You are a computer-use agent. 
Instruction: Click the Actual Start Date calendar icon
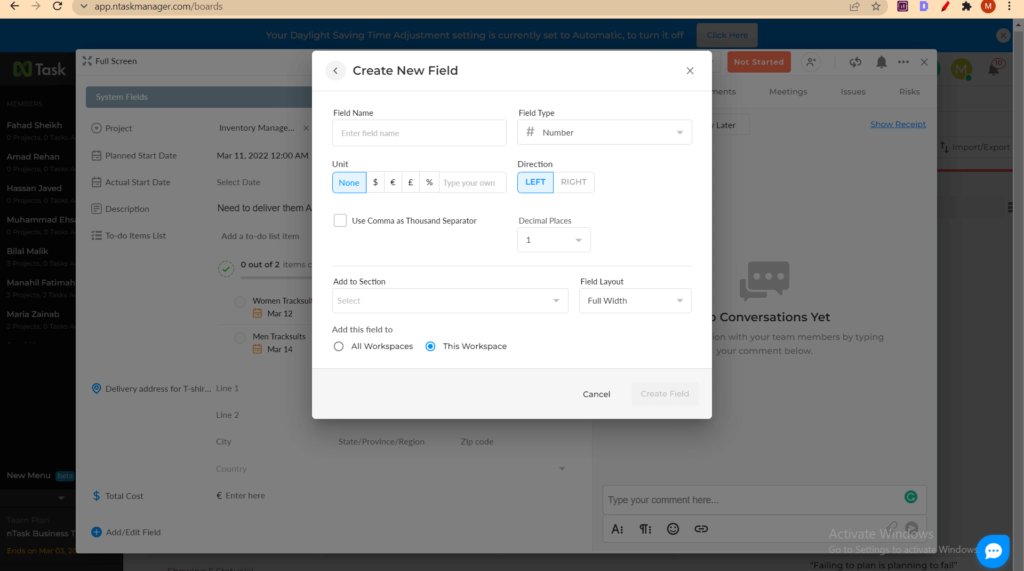[97, 182]
